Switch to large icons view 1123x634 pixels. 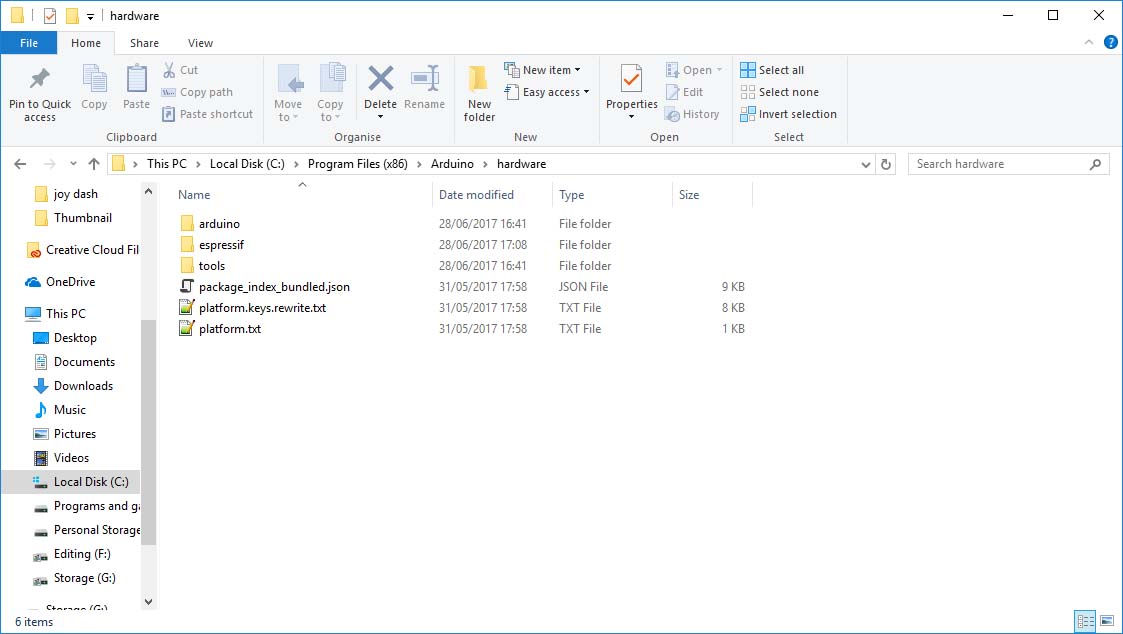[1107, 621]
